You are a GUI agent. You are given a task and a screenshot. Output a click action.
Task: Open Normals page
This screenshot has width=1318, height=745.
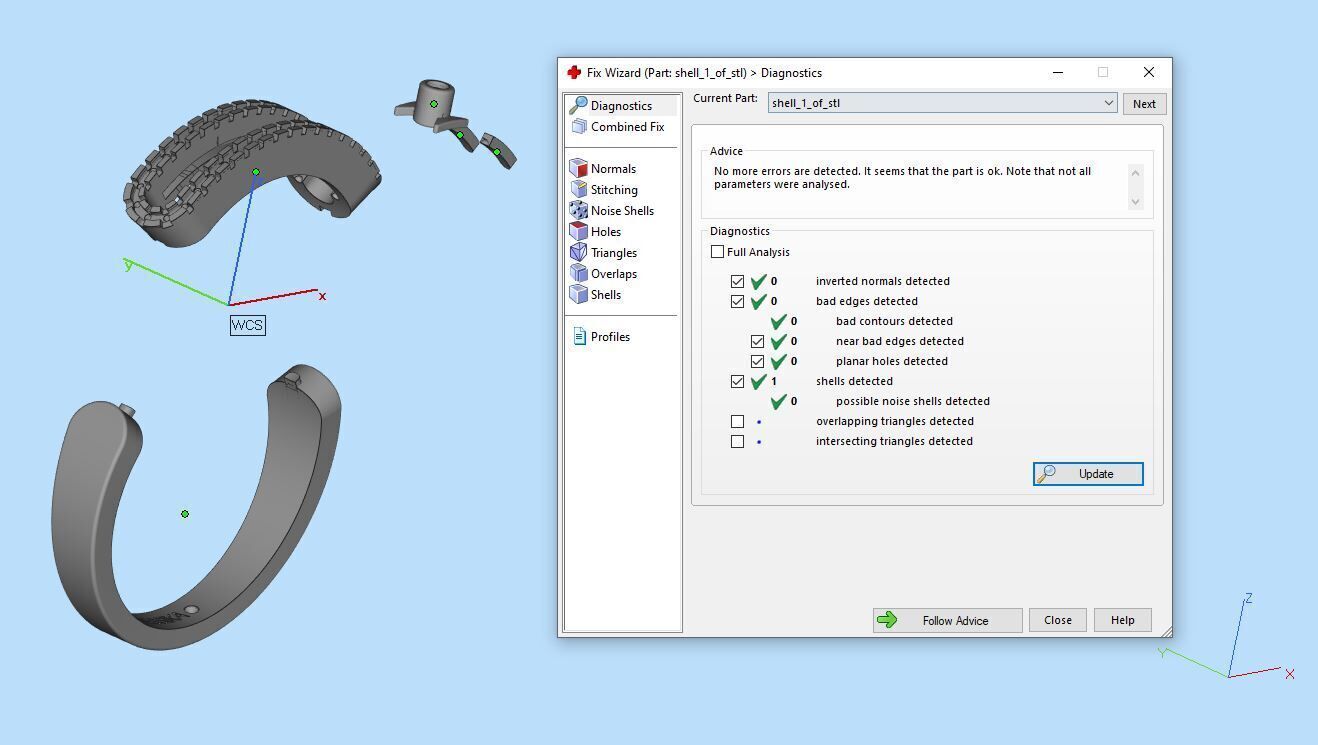613,168
